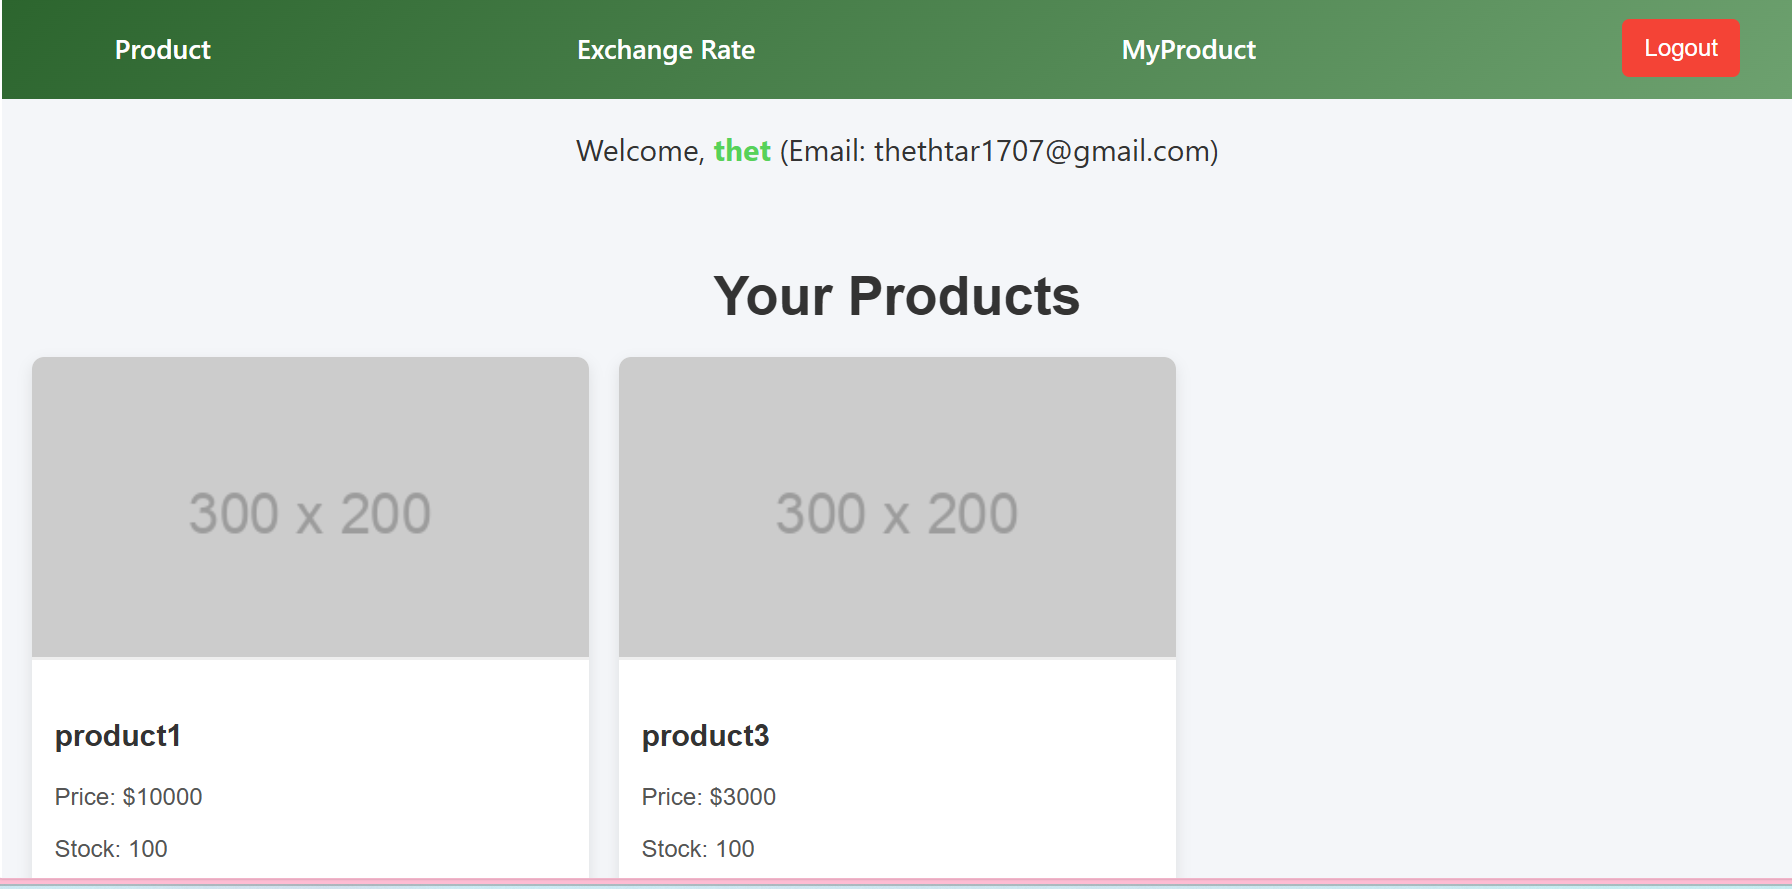Viewport: 1792px width, 889px height.
Task: Click the Your Products heading
Action: click(896, 296)
